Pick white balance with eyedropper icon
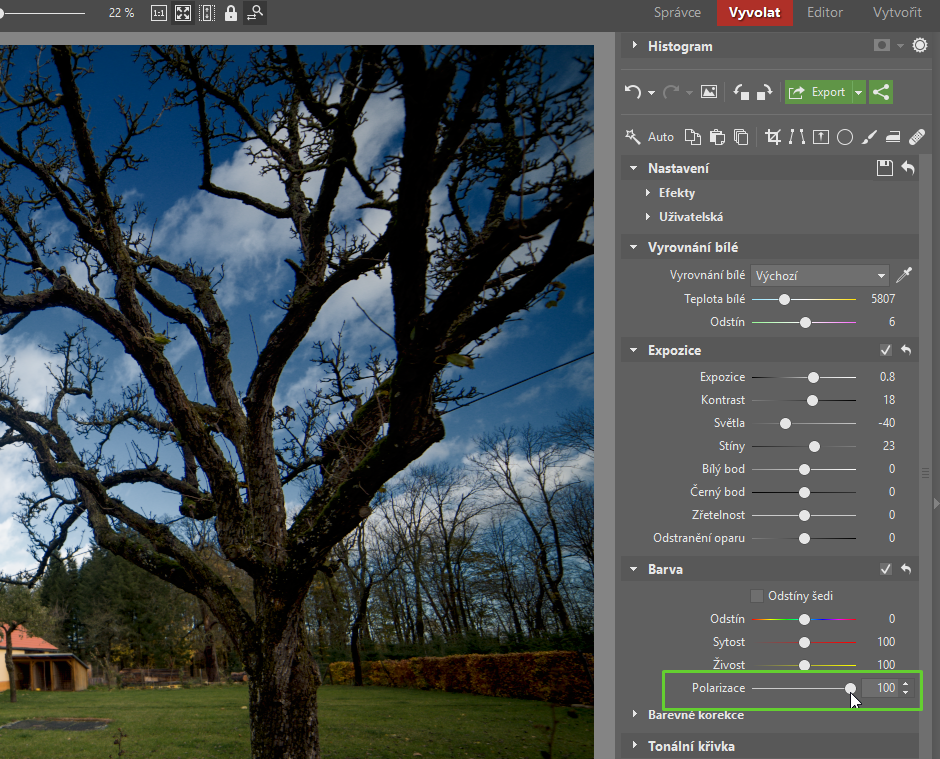The width and height of the screenshot is (940, 759). [903, 275]
